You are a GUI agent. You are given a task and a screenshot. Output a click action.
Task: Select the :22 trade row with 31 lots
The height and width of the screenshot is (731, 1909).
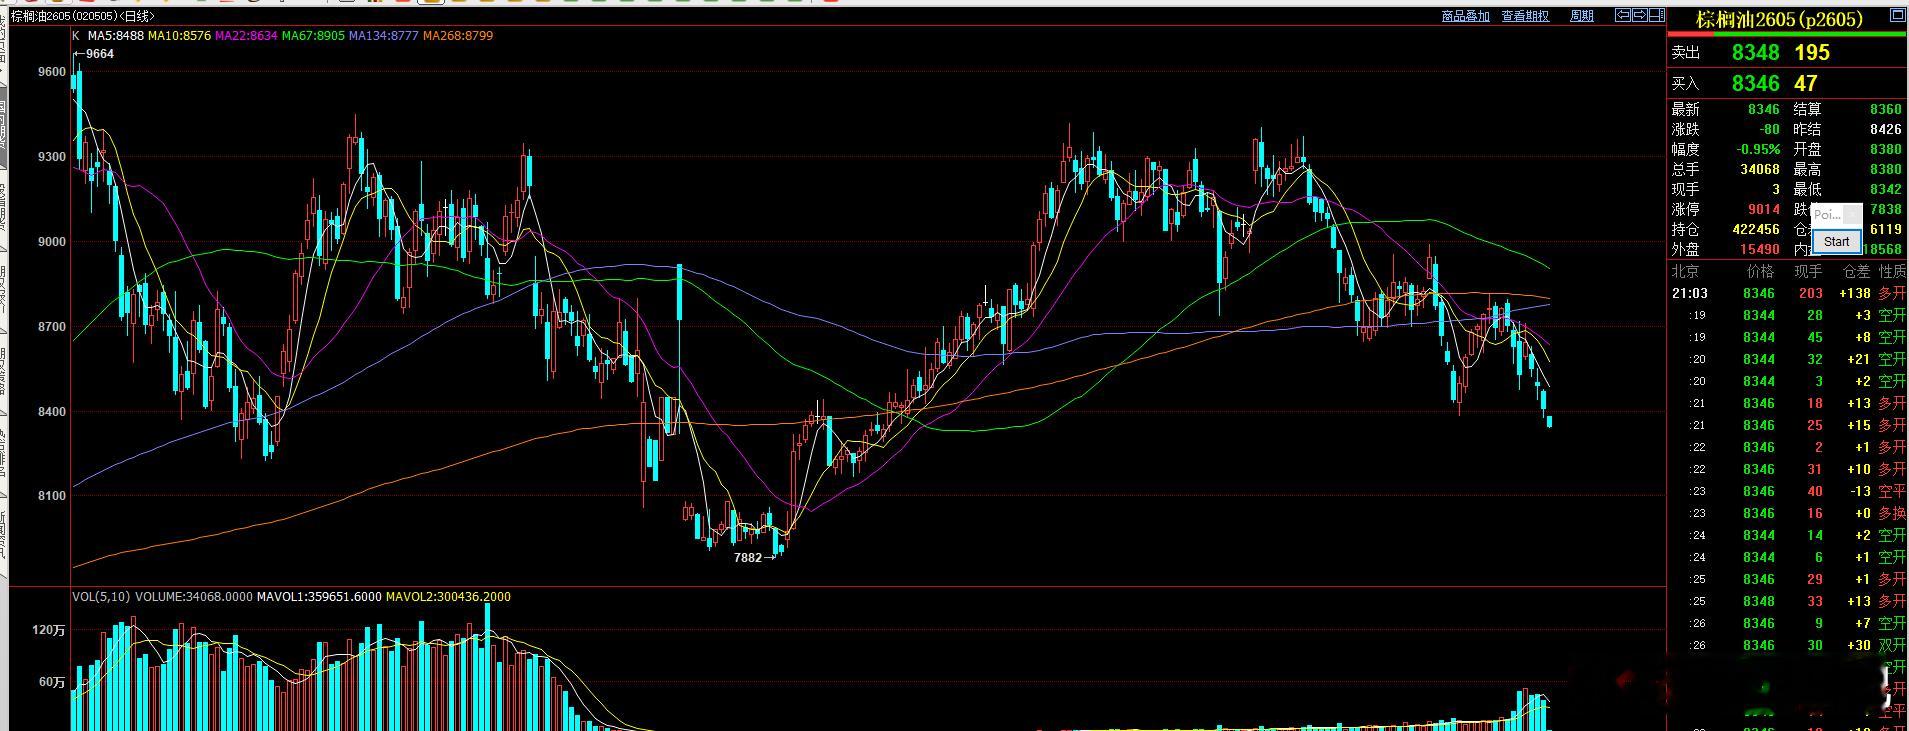pyautogui.click(x=1788, y=469)
